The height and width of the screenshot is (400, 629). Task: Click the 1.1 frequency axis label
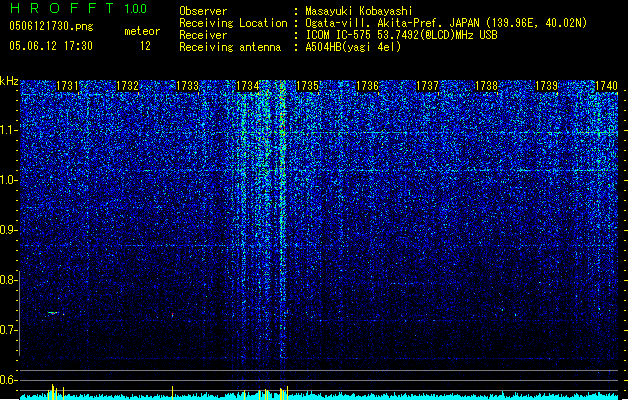(8, 130)
